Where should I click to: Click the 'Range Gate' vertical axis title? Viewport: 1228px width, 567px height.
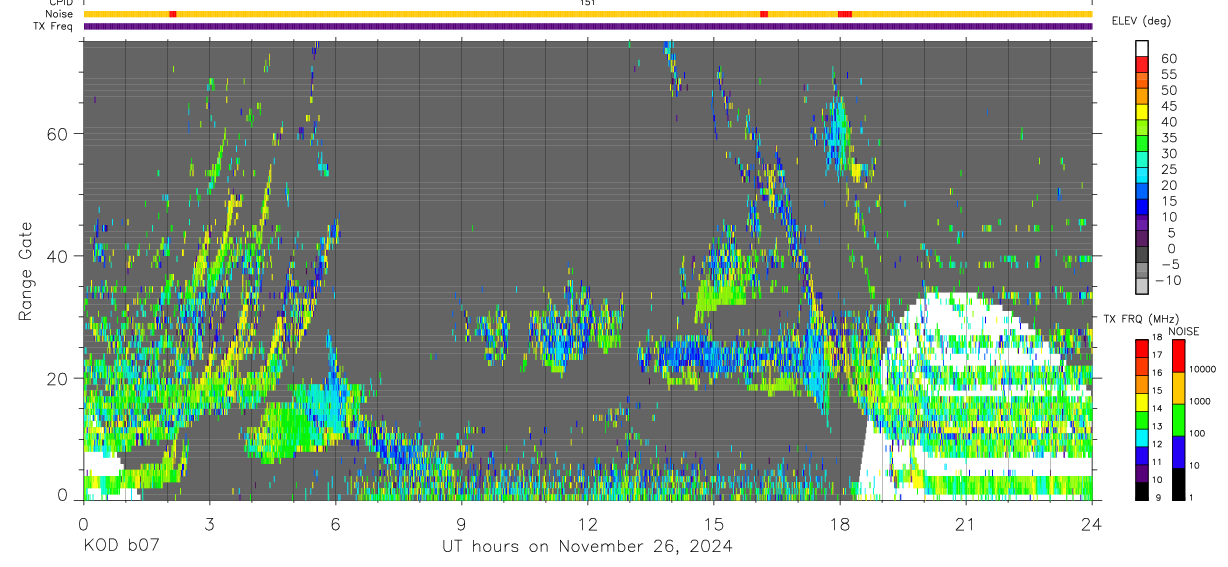point(26,270)
